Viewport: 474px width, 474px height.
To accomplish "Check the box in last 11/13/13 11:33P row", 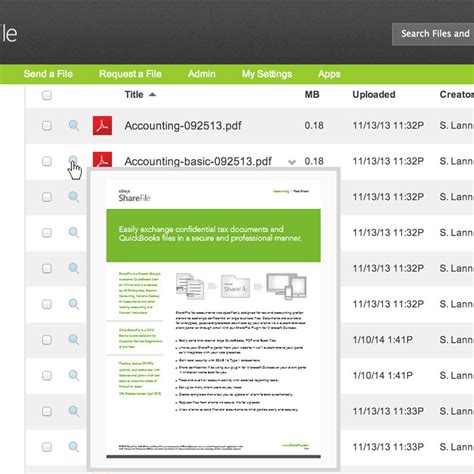I will click(x=47, y=447).
